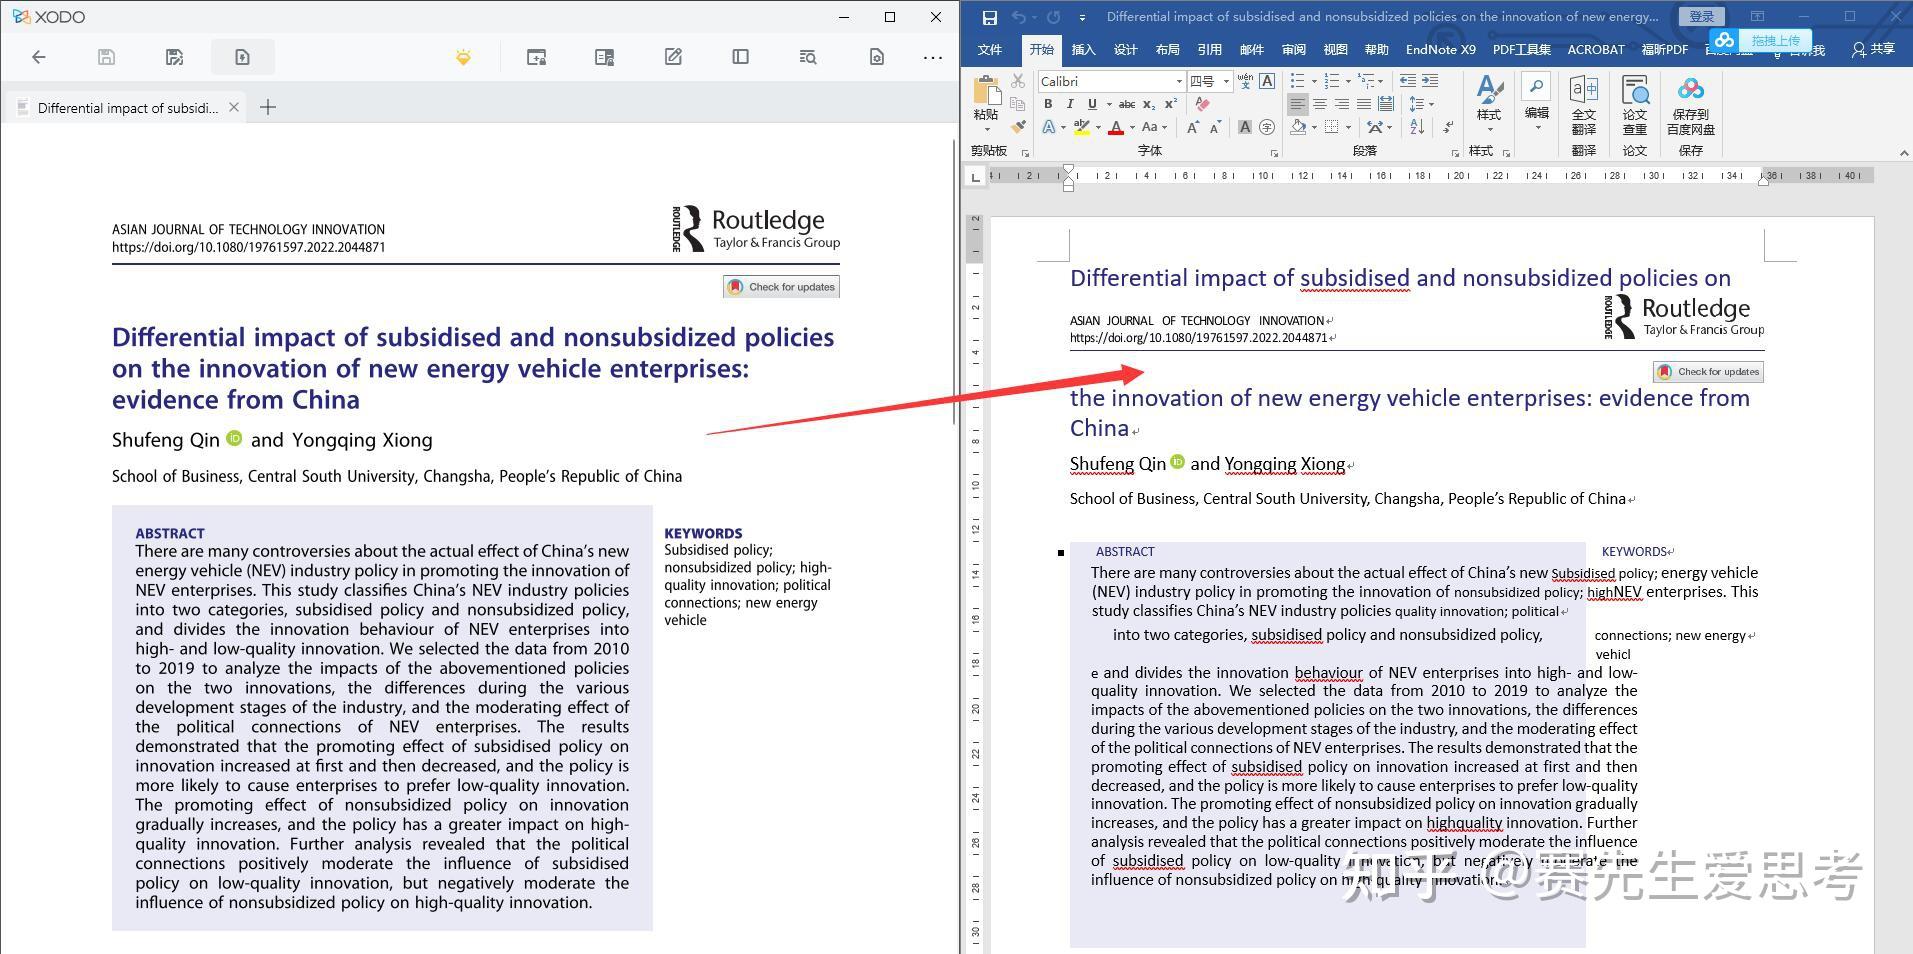Viewport: 1913px width, 954px height.
Task: Toggle Align Right paragraph alignment
Action: tap(1342, 104)
